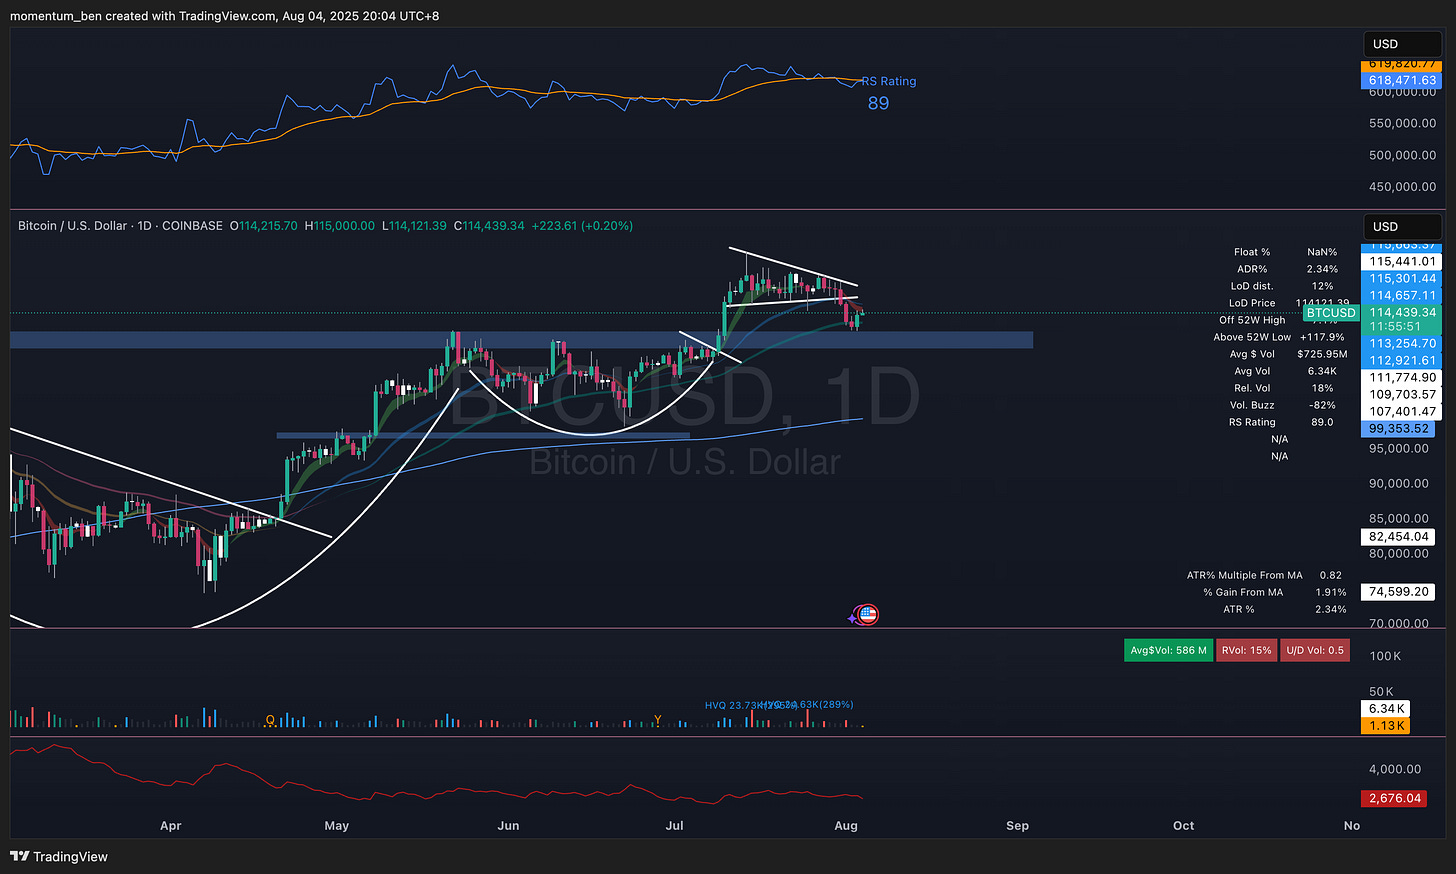Click the low value L114,121.39 in legend
1456x874 pixels.
coord(414,226)
